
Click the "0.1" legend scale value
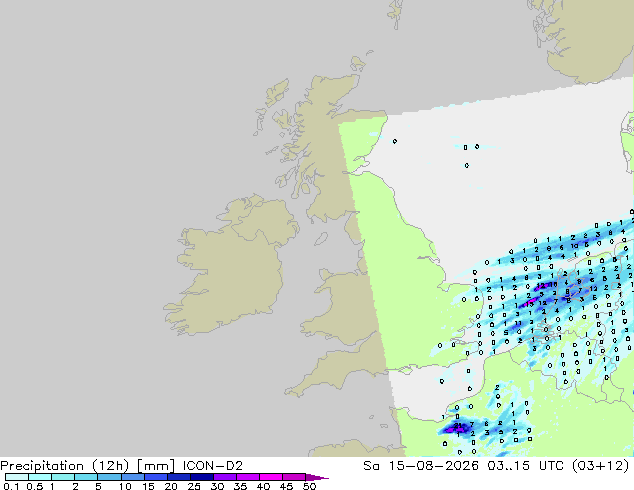[11, 486]
